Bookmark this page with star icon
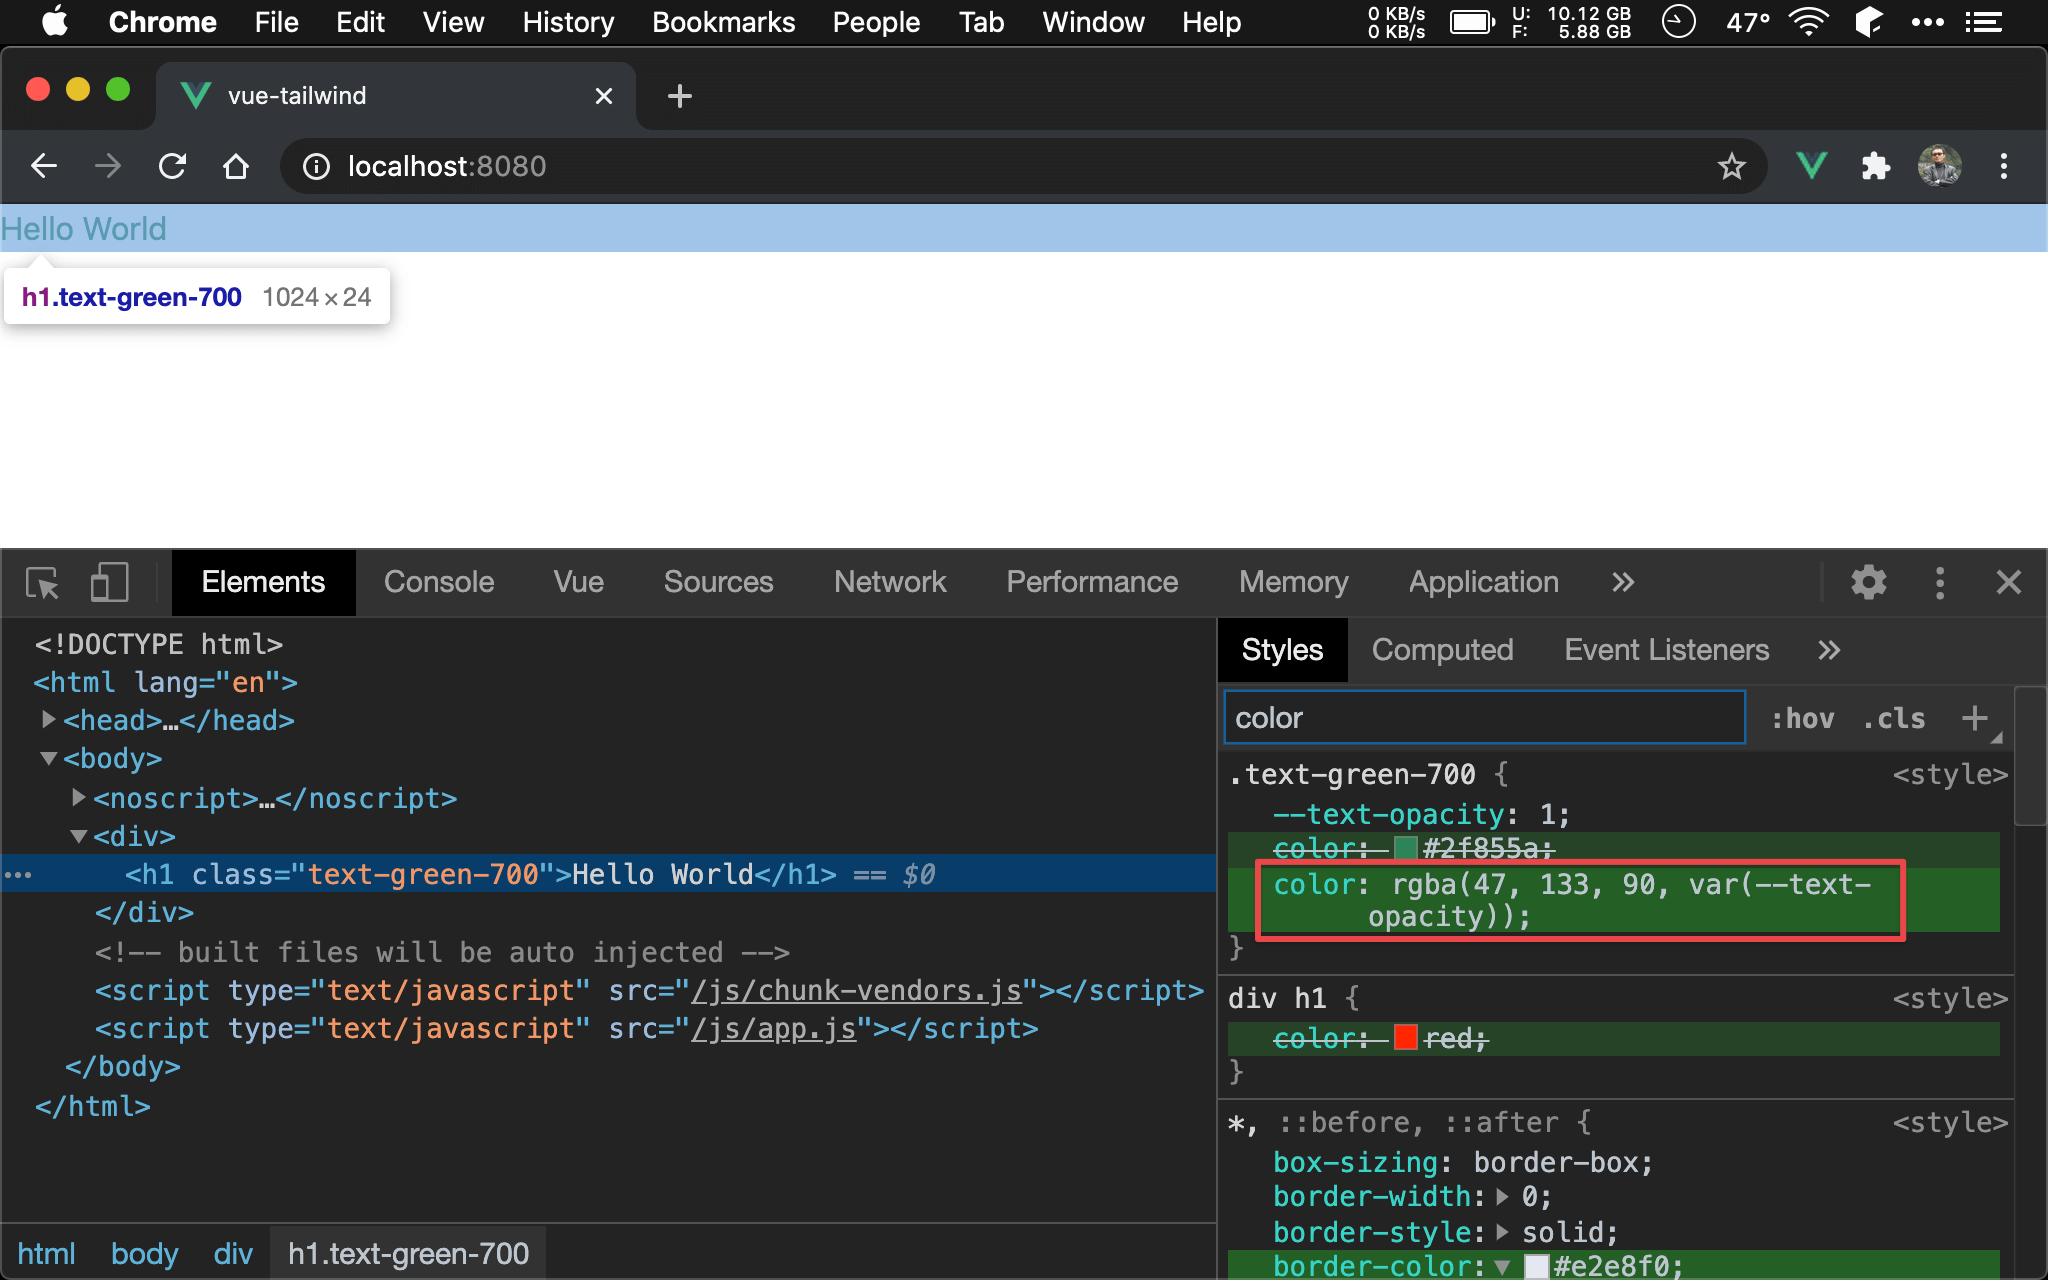This screenshot has height=1280, width=2048. click(x=1731, y=166)
